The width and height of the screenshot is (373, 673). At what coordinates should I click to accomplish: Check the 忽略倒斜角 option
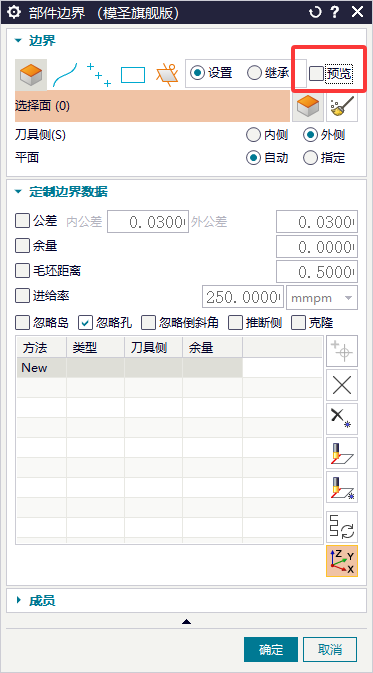(148, 323)
